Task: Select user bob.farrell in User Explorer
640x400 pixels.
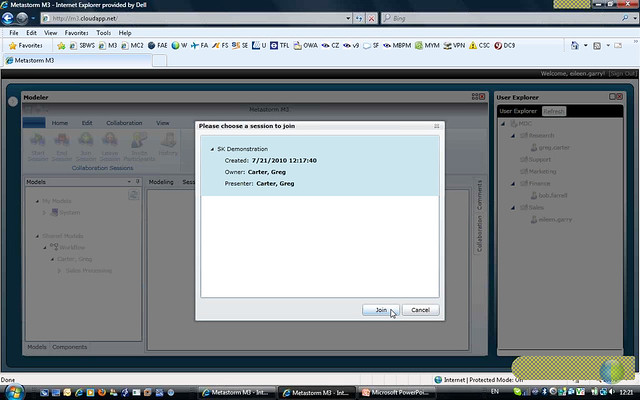Action: 549,196
